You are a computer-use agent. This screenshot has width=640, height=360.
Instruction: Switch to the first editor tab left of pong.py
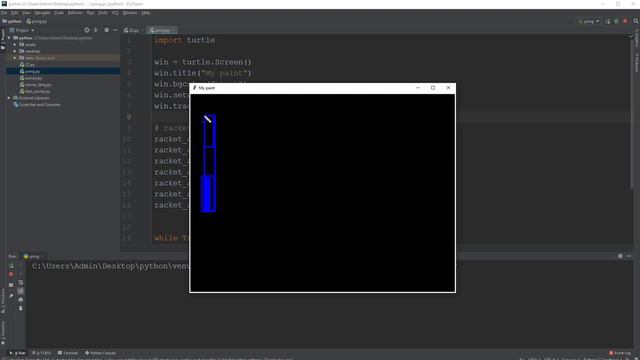[132, 30]
